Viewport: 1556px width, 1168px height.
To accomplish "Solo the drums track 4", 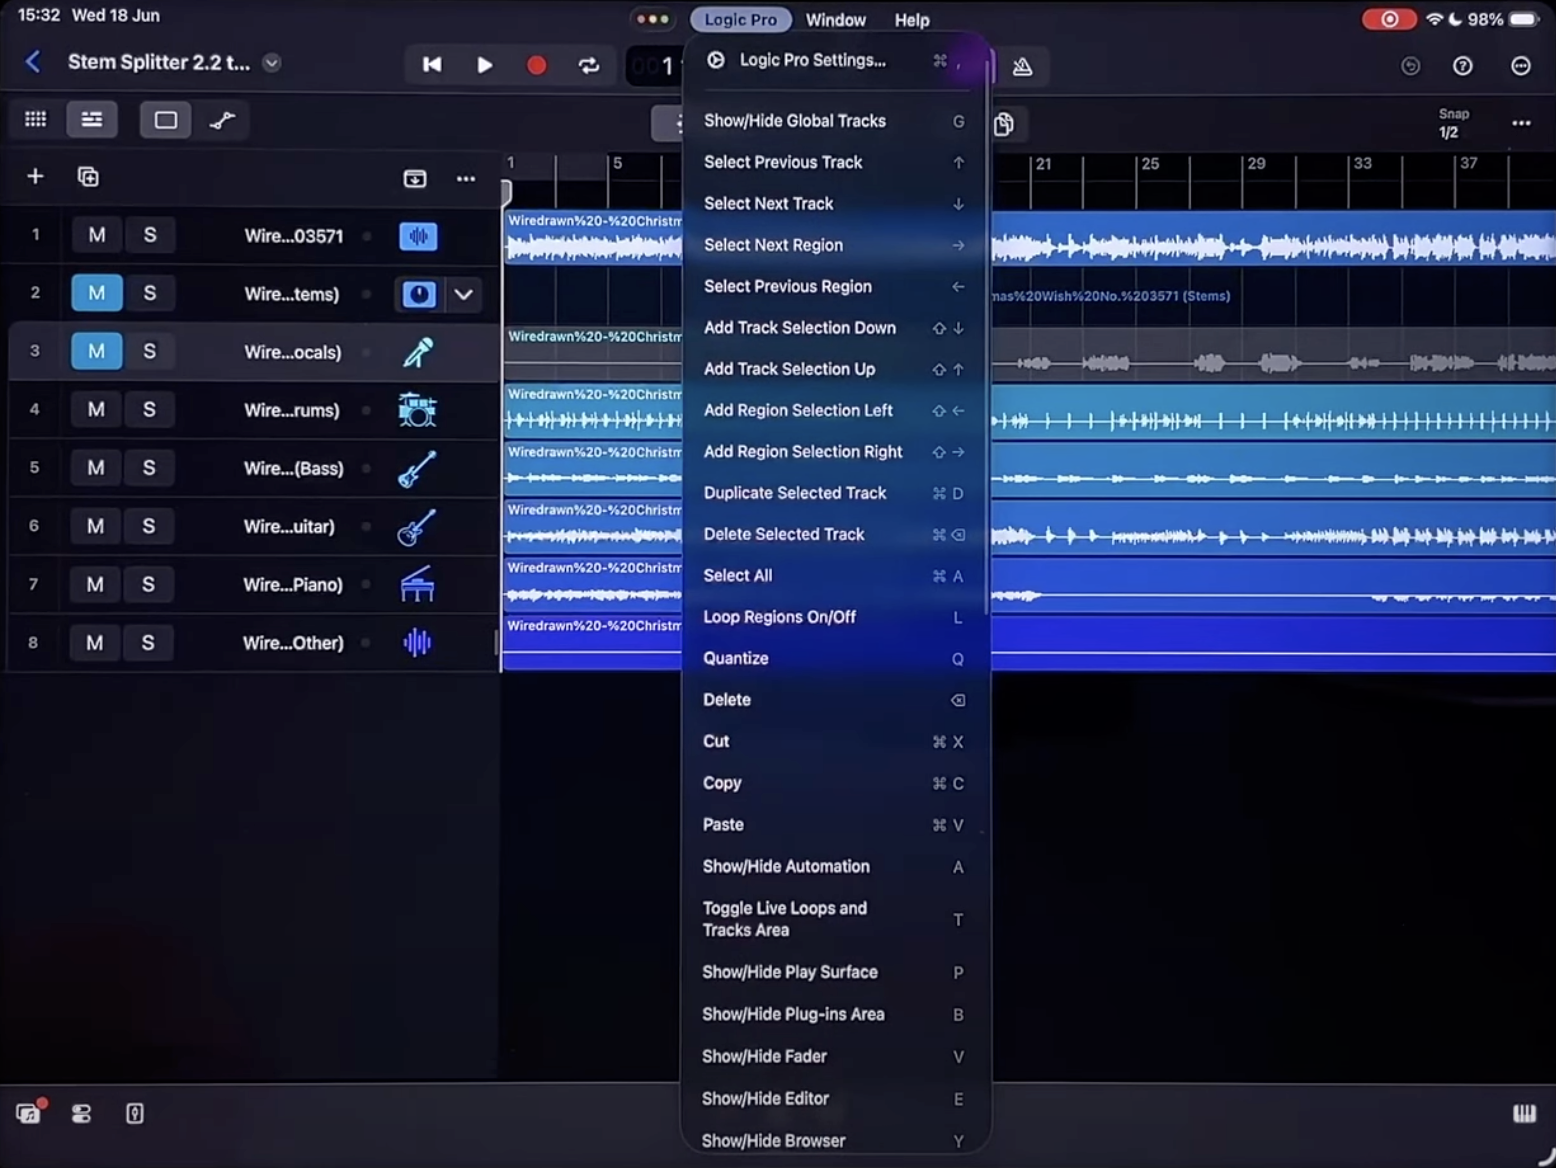I will [149, 410].
